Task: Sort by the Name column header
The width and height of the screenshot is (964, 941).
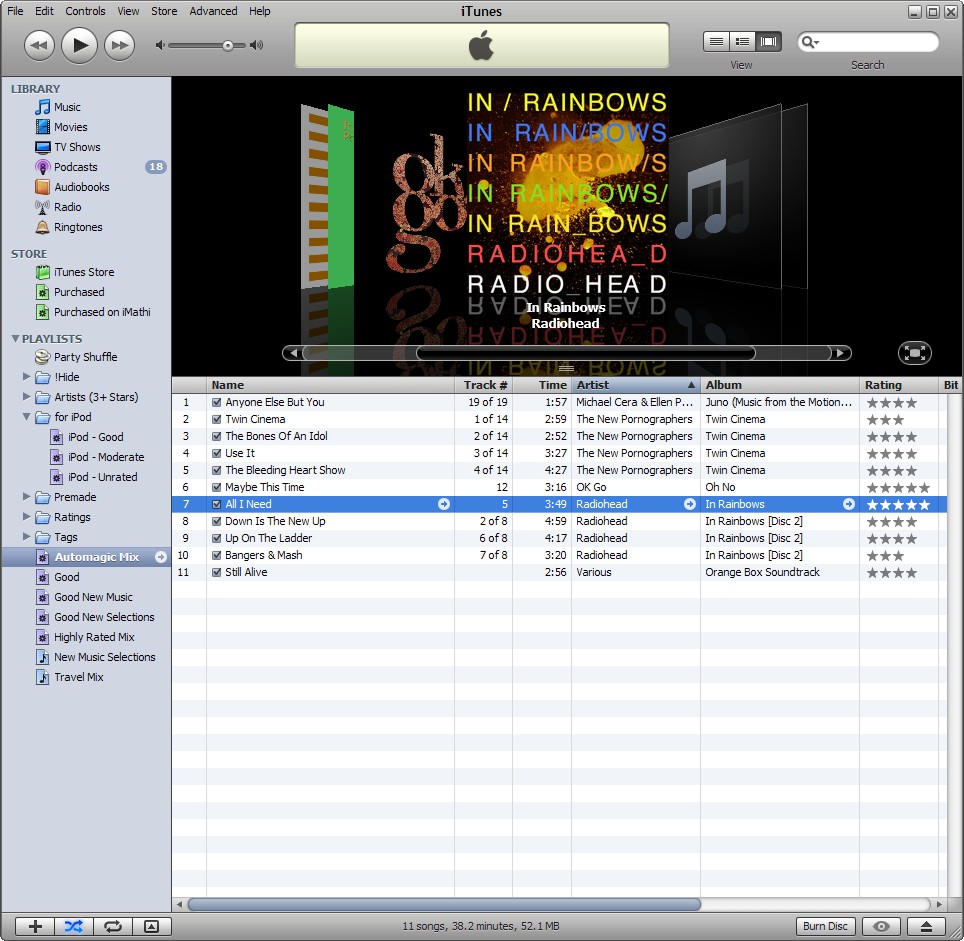Action: 330,385
